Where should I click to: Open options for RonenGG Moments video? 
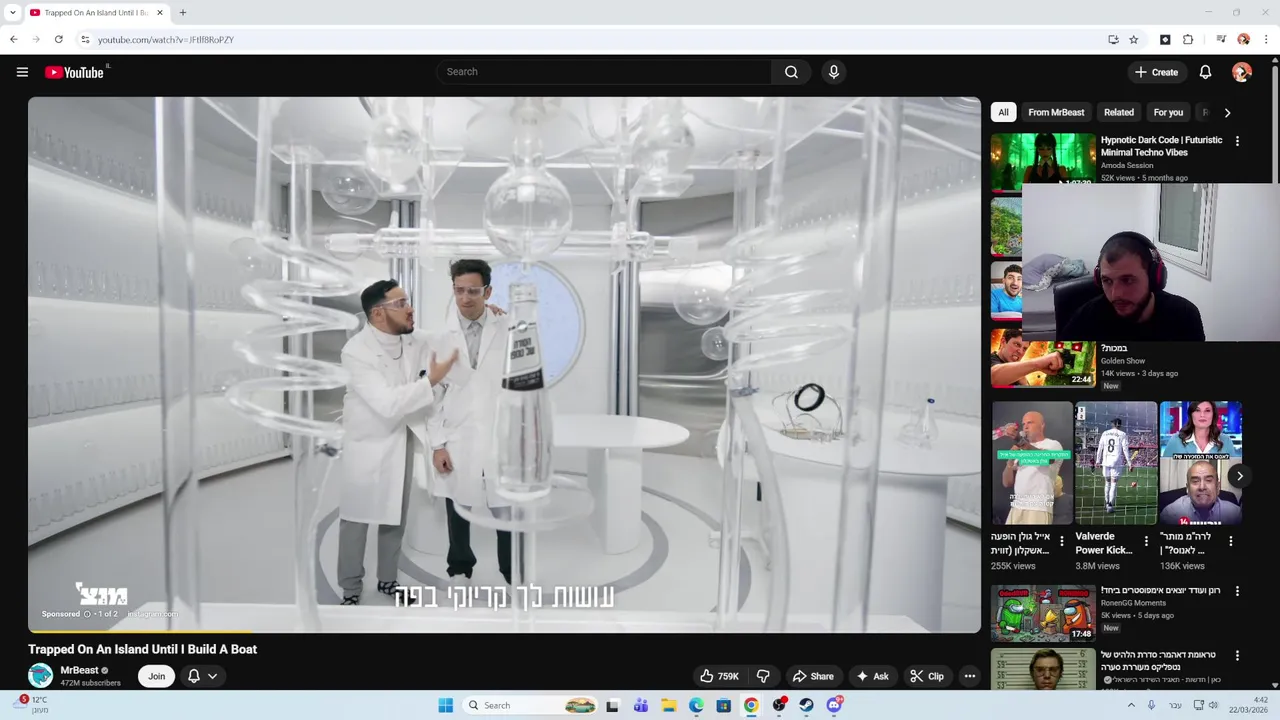click(1237, 591)
